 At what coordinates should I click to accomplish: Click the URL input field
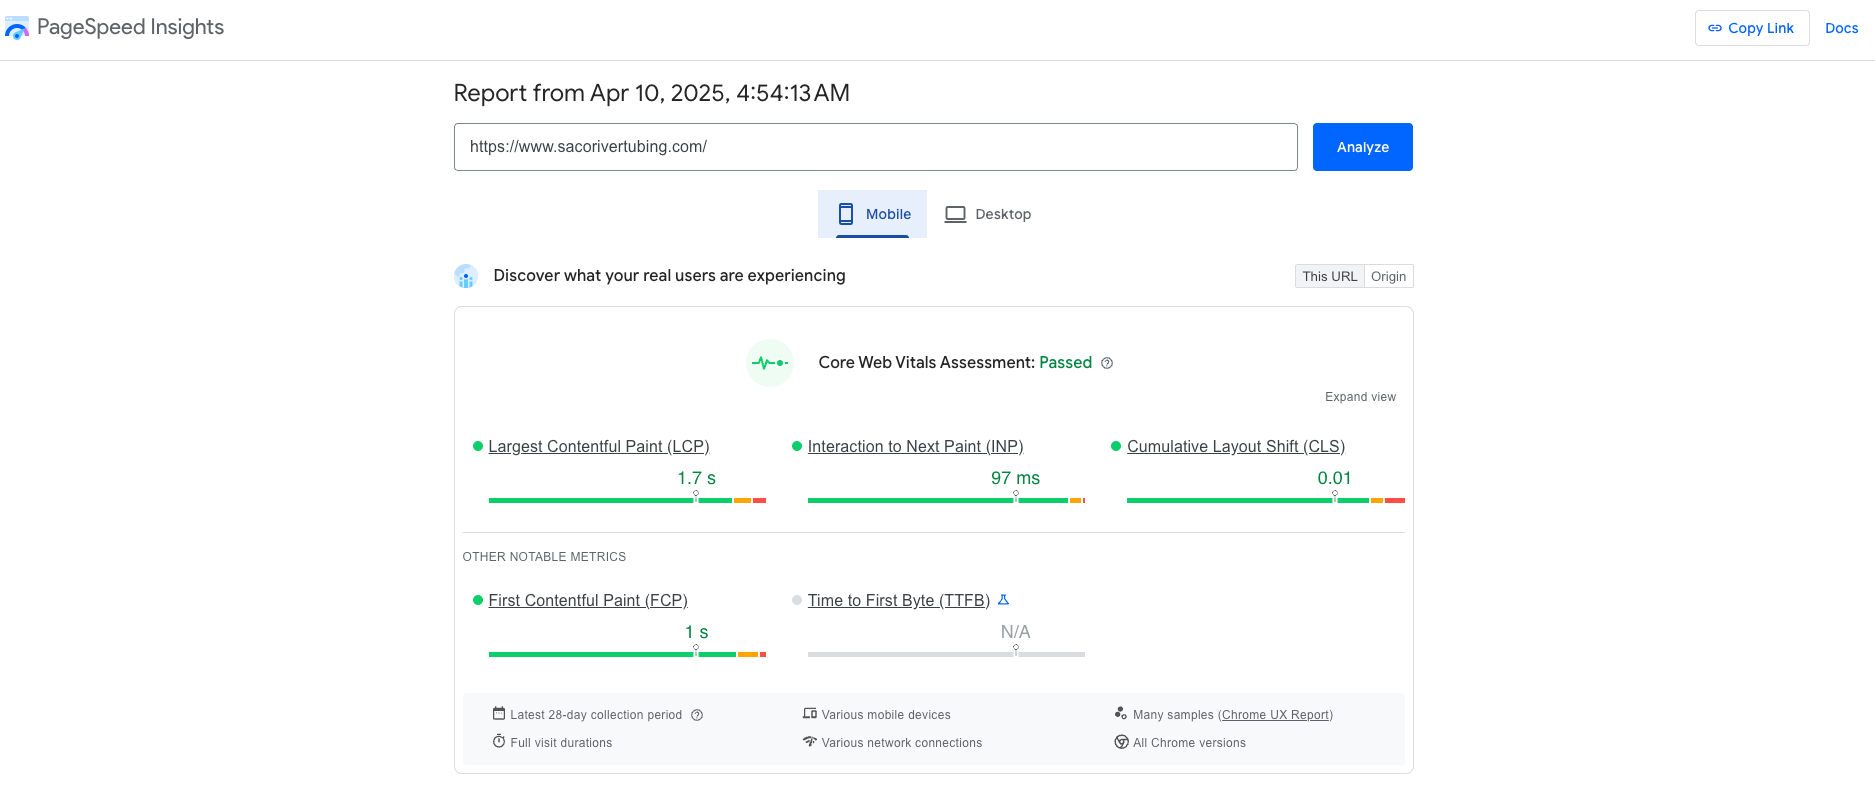point(875,147)
